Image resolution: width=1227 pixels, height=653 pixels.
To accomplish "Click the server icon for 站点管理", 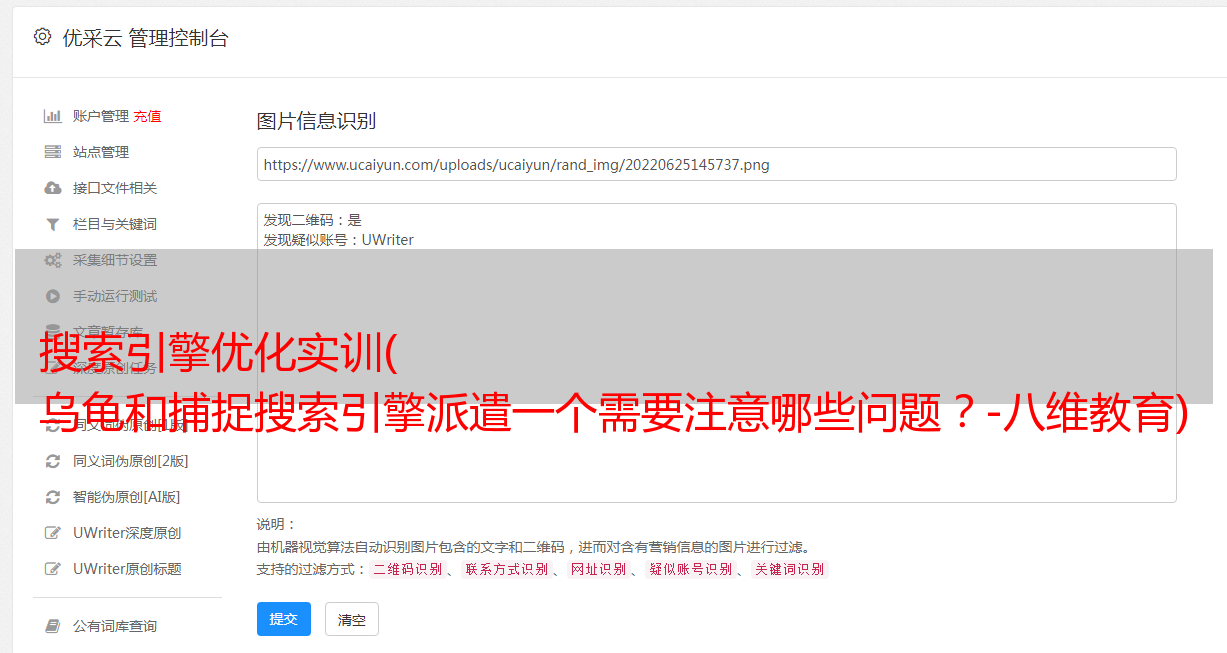I will tap(53, 152).
